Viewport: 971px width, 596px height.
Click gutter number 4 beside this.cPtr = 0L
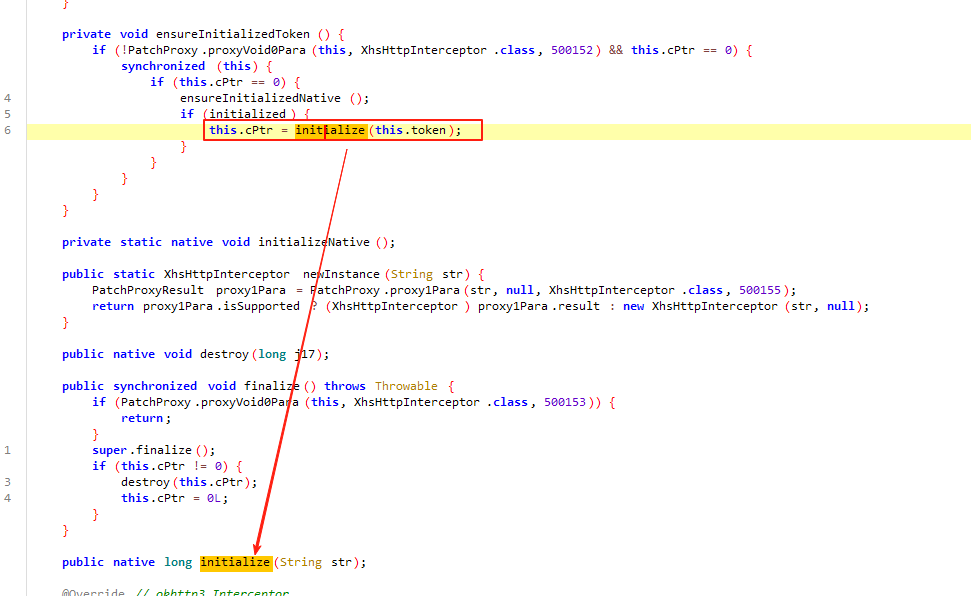point(7,498)
